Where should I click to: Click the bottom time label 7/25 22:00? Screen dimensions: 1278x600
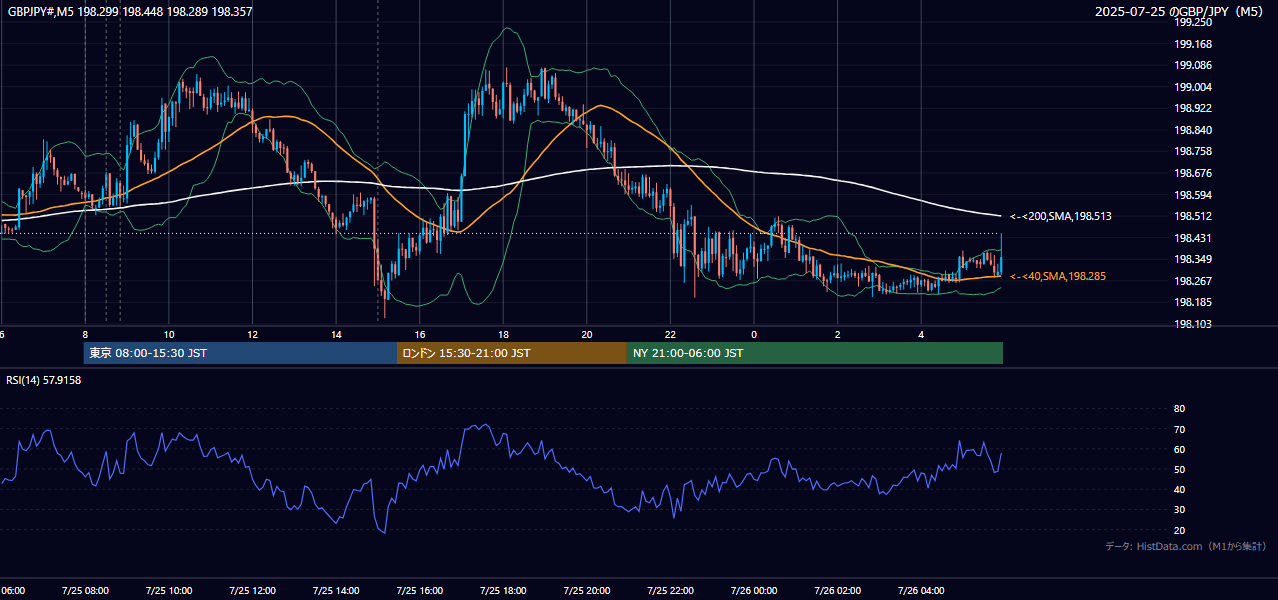[x=670, y=591]
